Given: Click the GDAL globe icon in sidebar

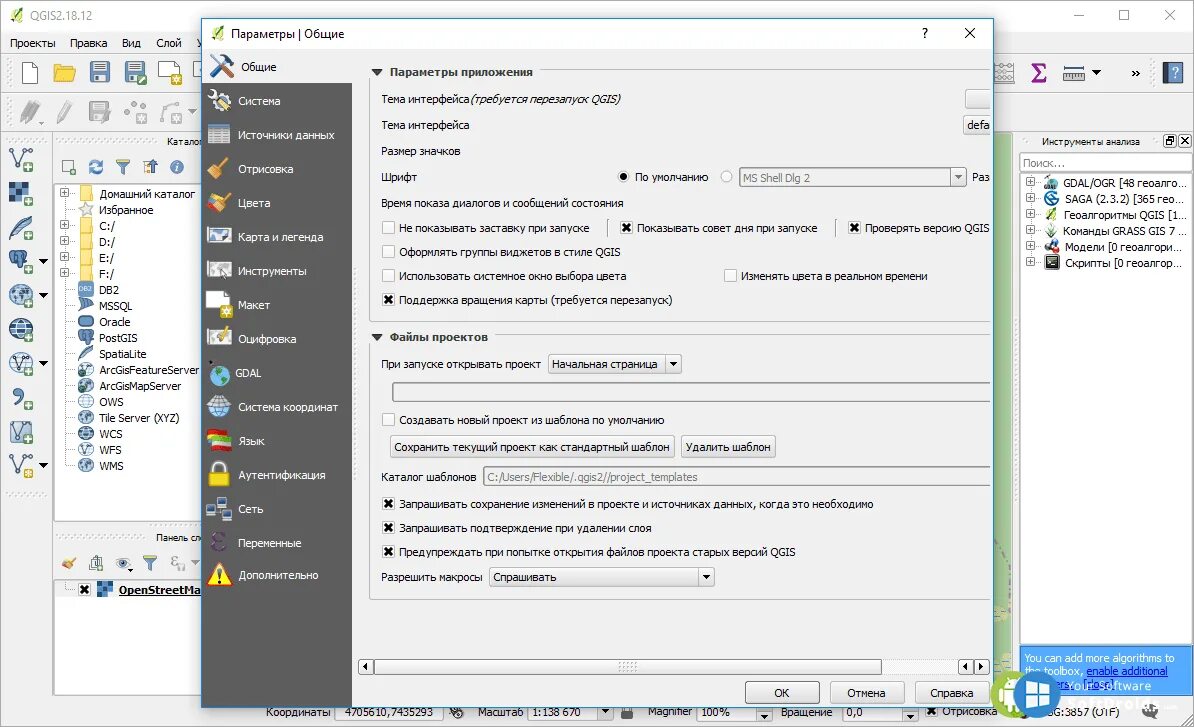Looking at the screenshot, I should (219, 374).
